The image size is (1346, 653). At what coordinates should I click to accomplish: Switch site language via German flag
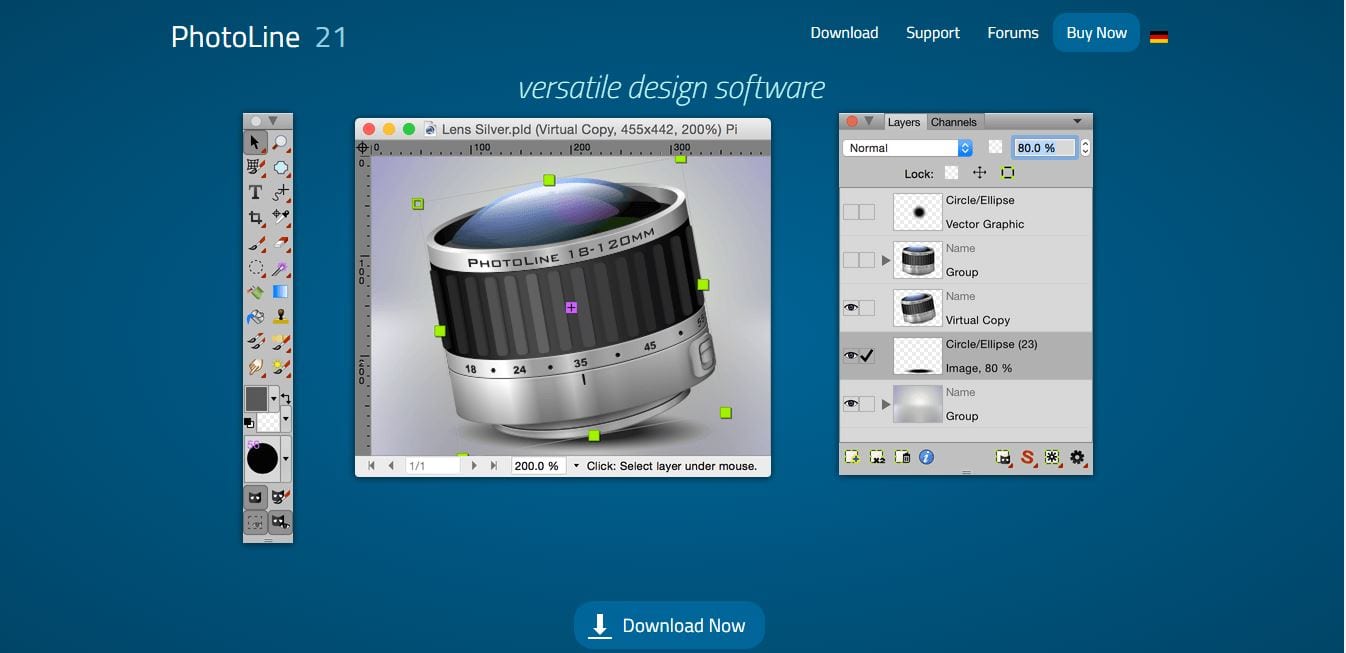[1159, 37]
